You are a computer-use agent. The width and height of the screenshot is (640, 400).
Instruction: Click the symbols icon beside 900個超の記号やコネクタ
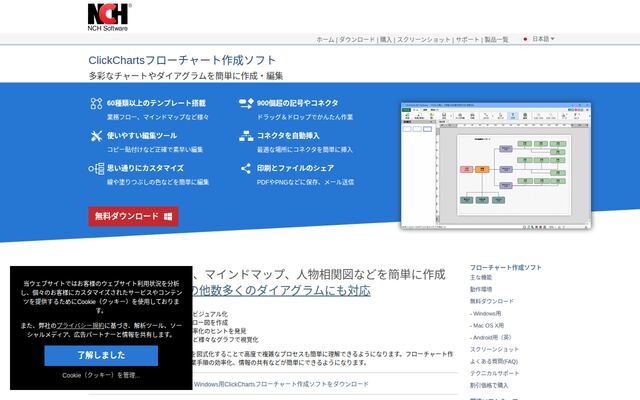[246, 103]
